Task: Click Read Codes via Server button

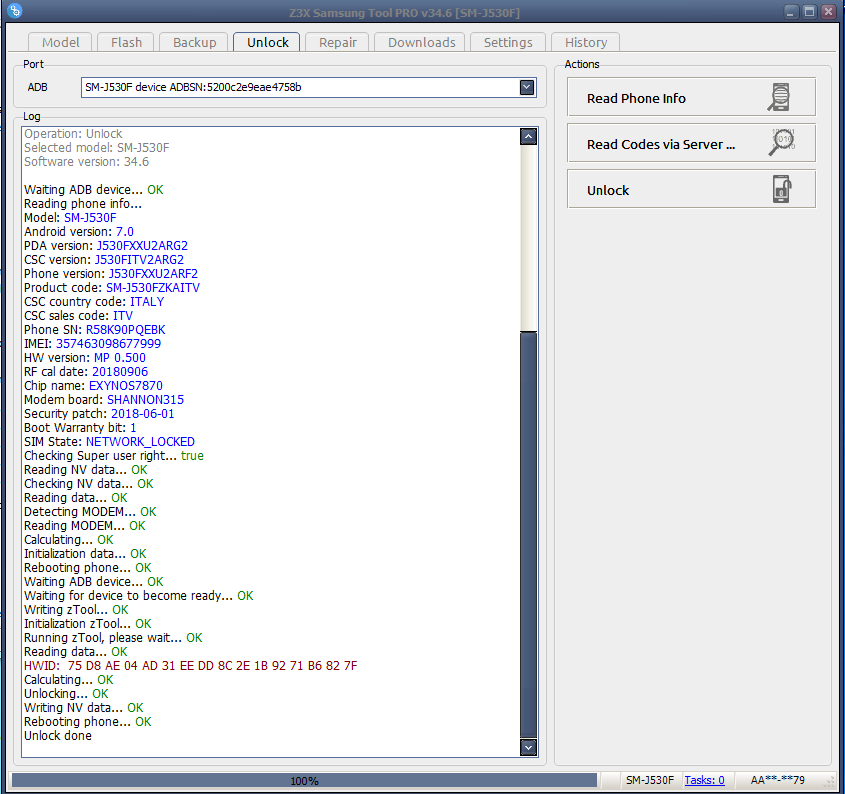Action: click(691, 143)
